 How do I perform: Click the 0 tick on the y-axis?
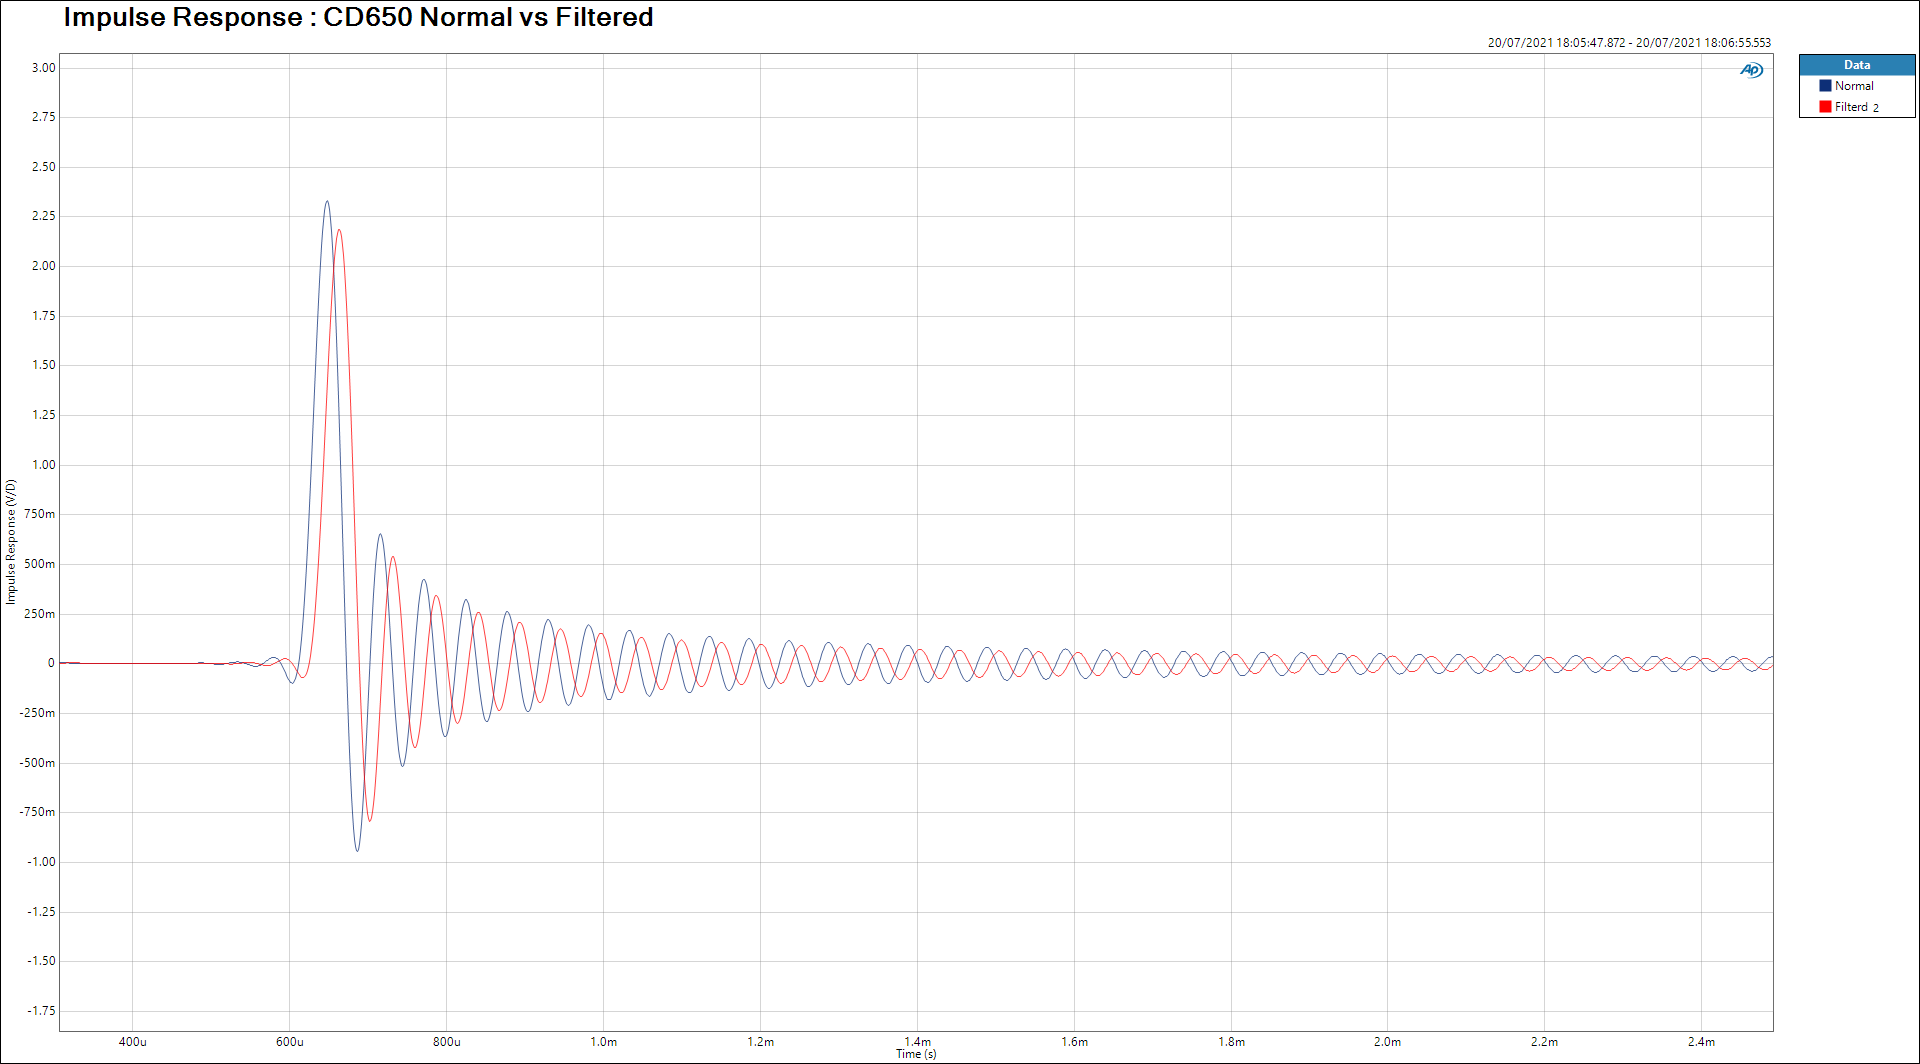pos(51,663)
